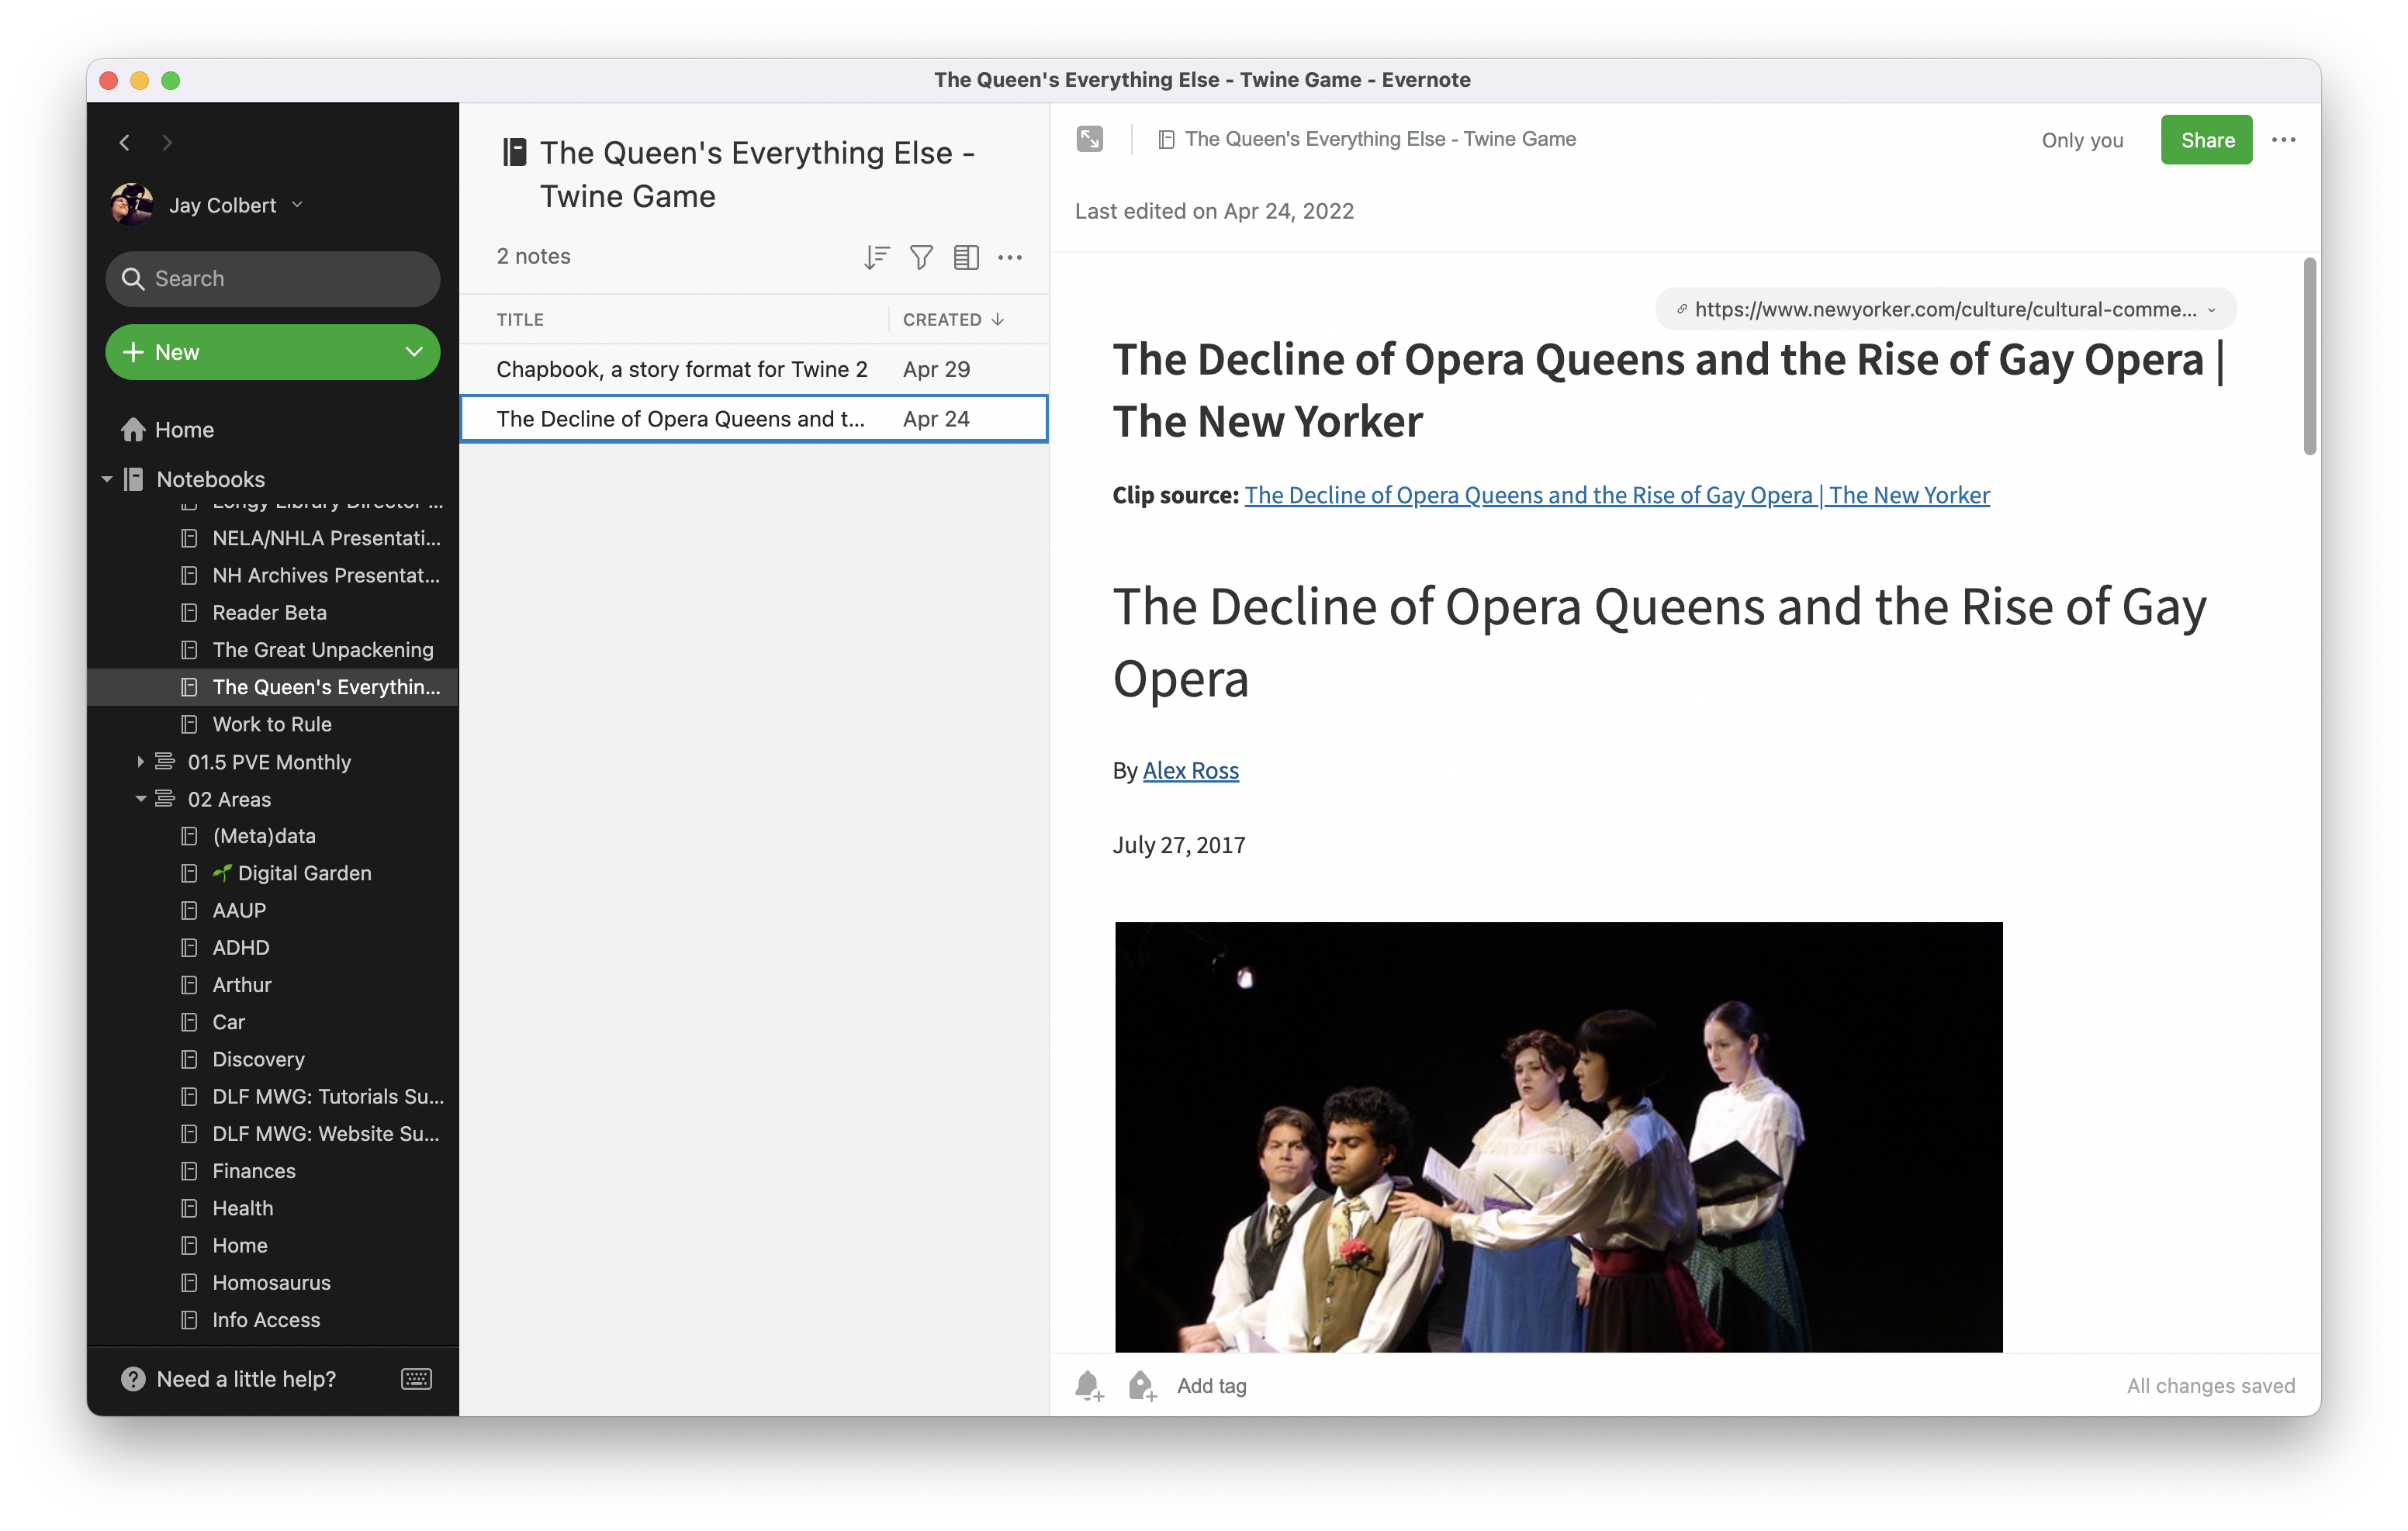Open the Chapbook story format note
The height and width of the screenshot is (1531, 2408).
[x=681, y=369]
